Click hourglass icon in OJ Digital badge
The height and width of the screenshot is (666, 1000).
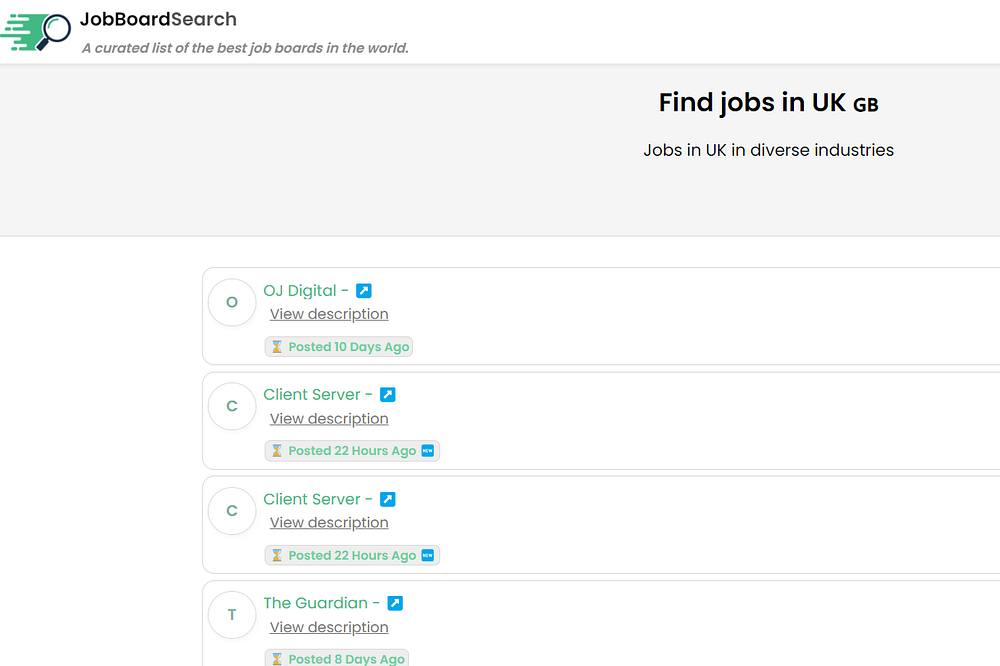coord(277,347)
